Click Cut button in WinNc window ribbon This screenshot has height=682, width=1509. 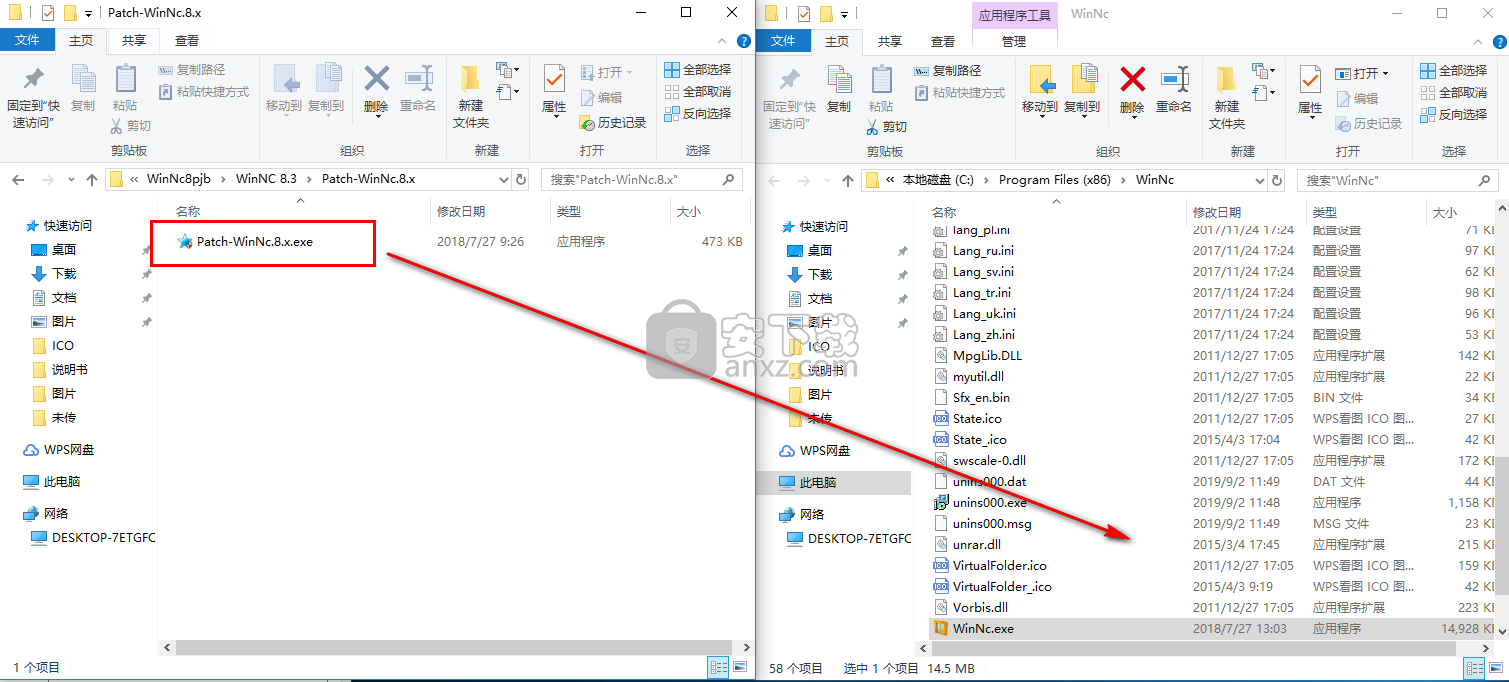886,127
